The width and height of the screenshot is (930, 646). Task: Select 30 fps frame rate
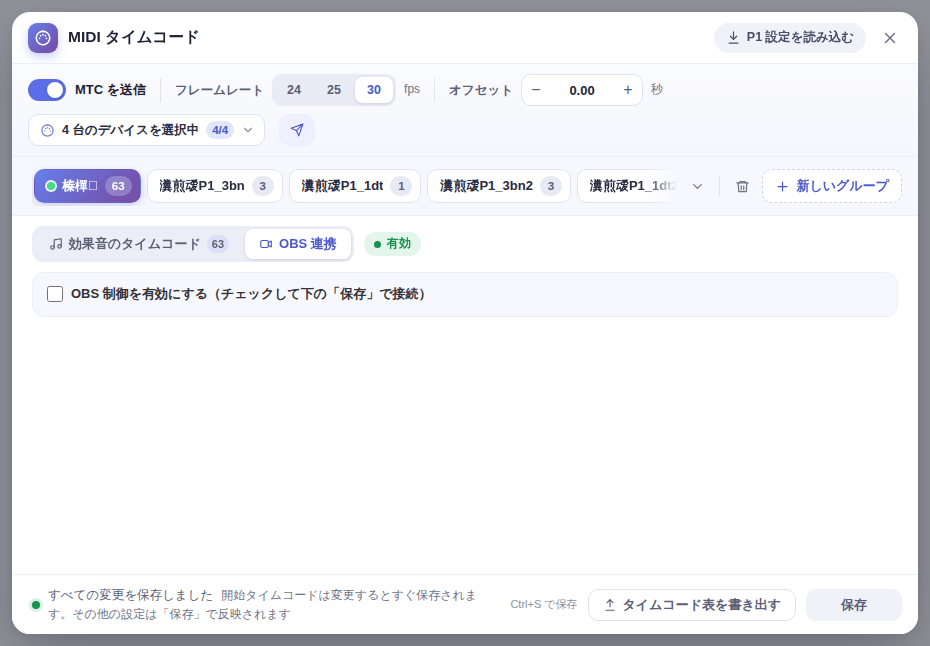(374, 90)
